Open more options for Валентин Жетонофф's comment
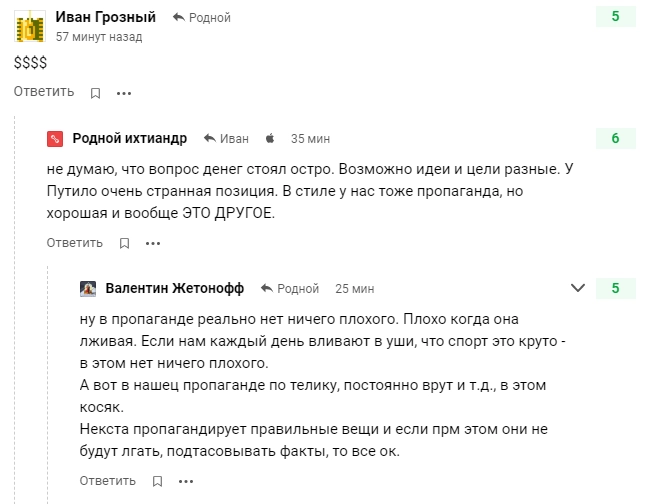645x504 pixels. (186, 481)
